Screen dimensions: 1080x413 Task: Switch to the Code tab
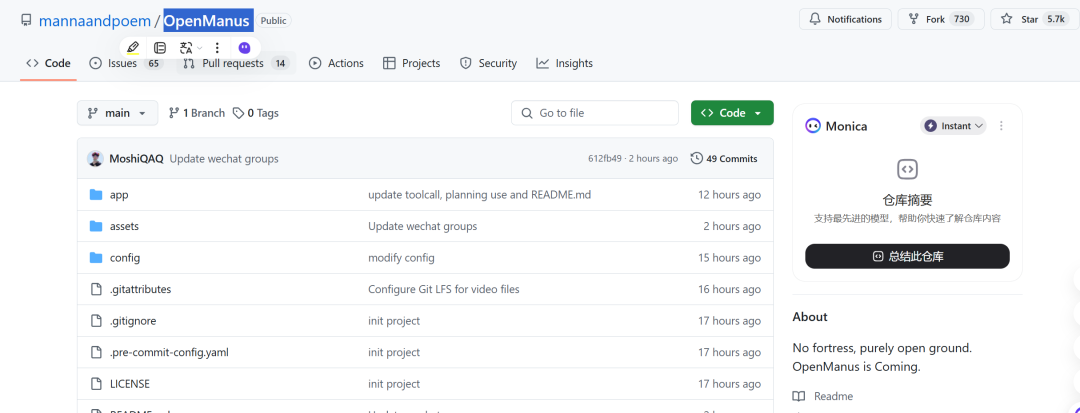click(x=48, y=63)
